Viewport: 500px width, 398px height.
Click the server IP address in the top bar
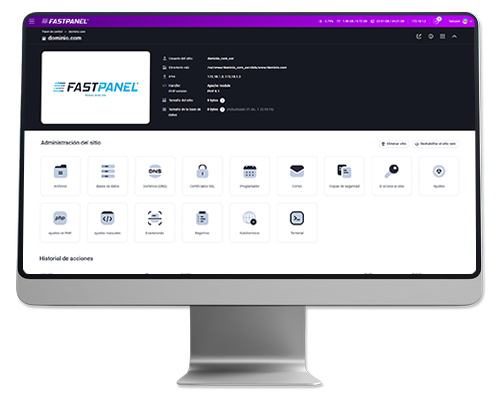tap(419, 21)
